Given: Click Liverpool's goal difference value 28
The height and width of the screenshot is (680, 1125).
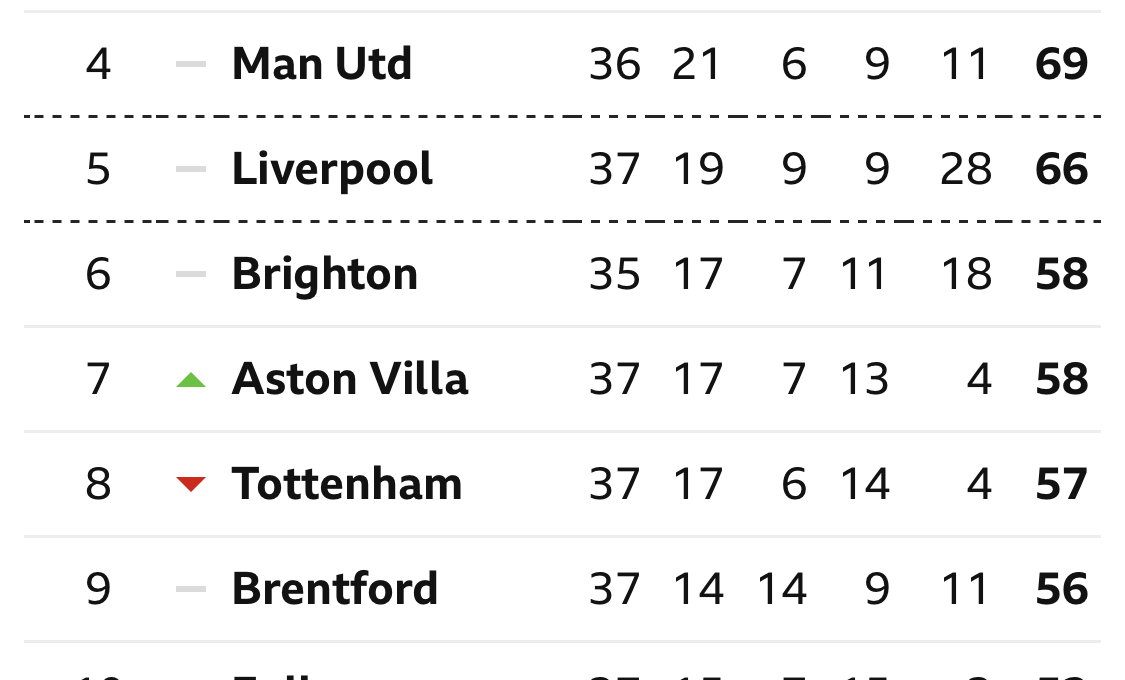Looking at the screenshot, I should click(966, 169).
